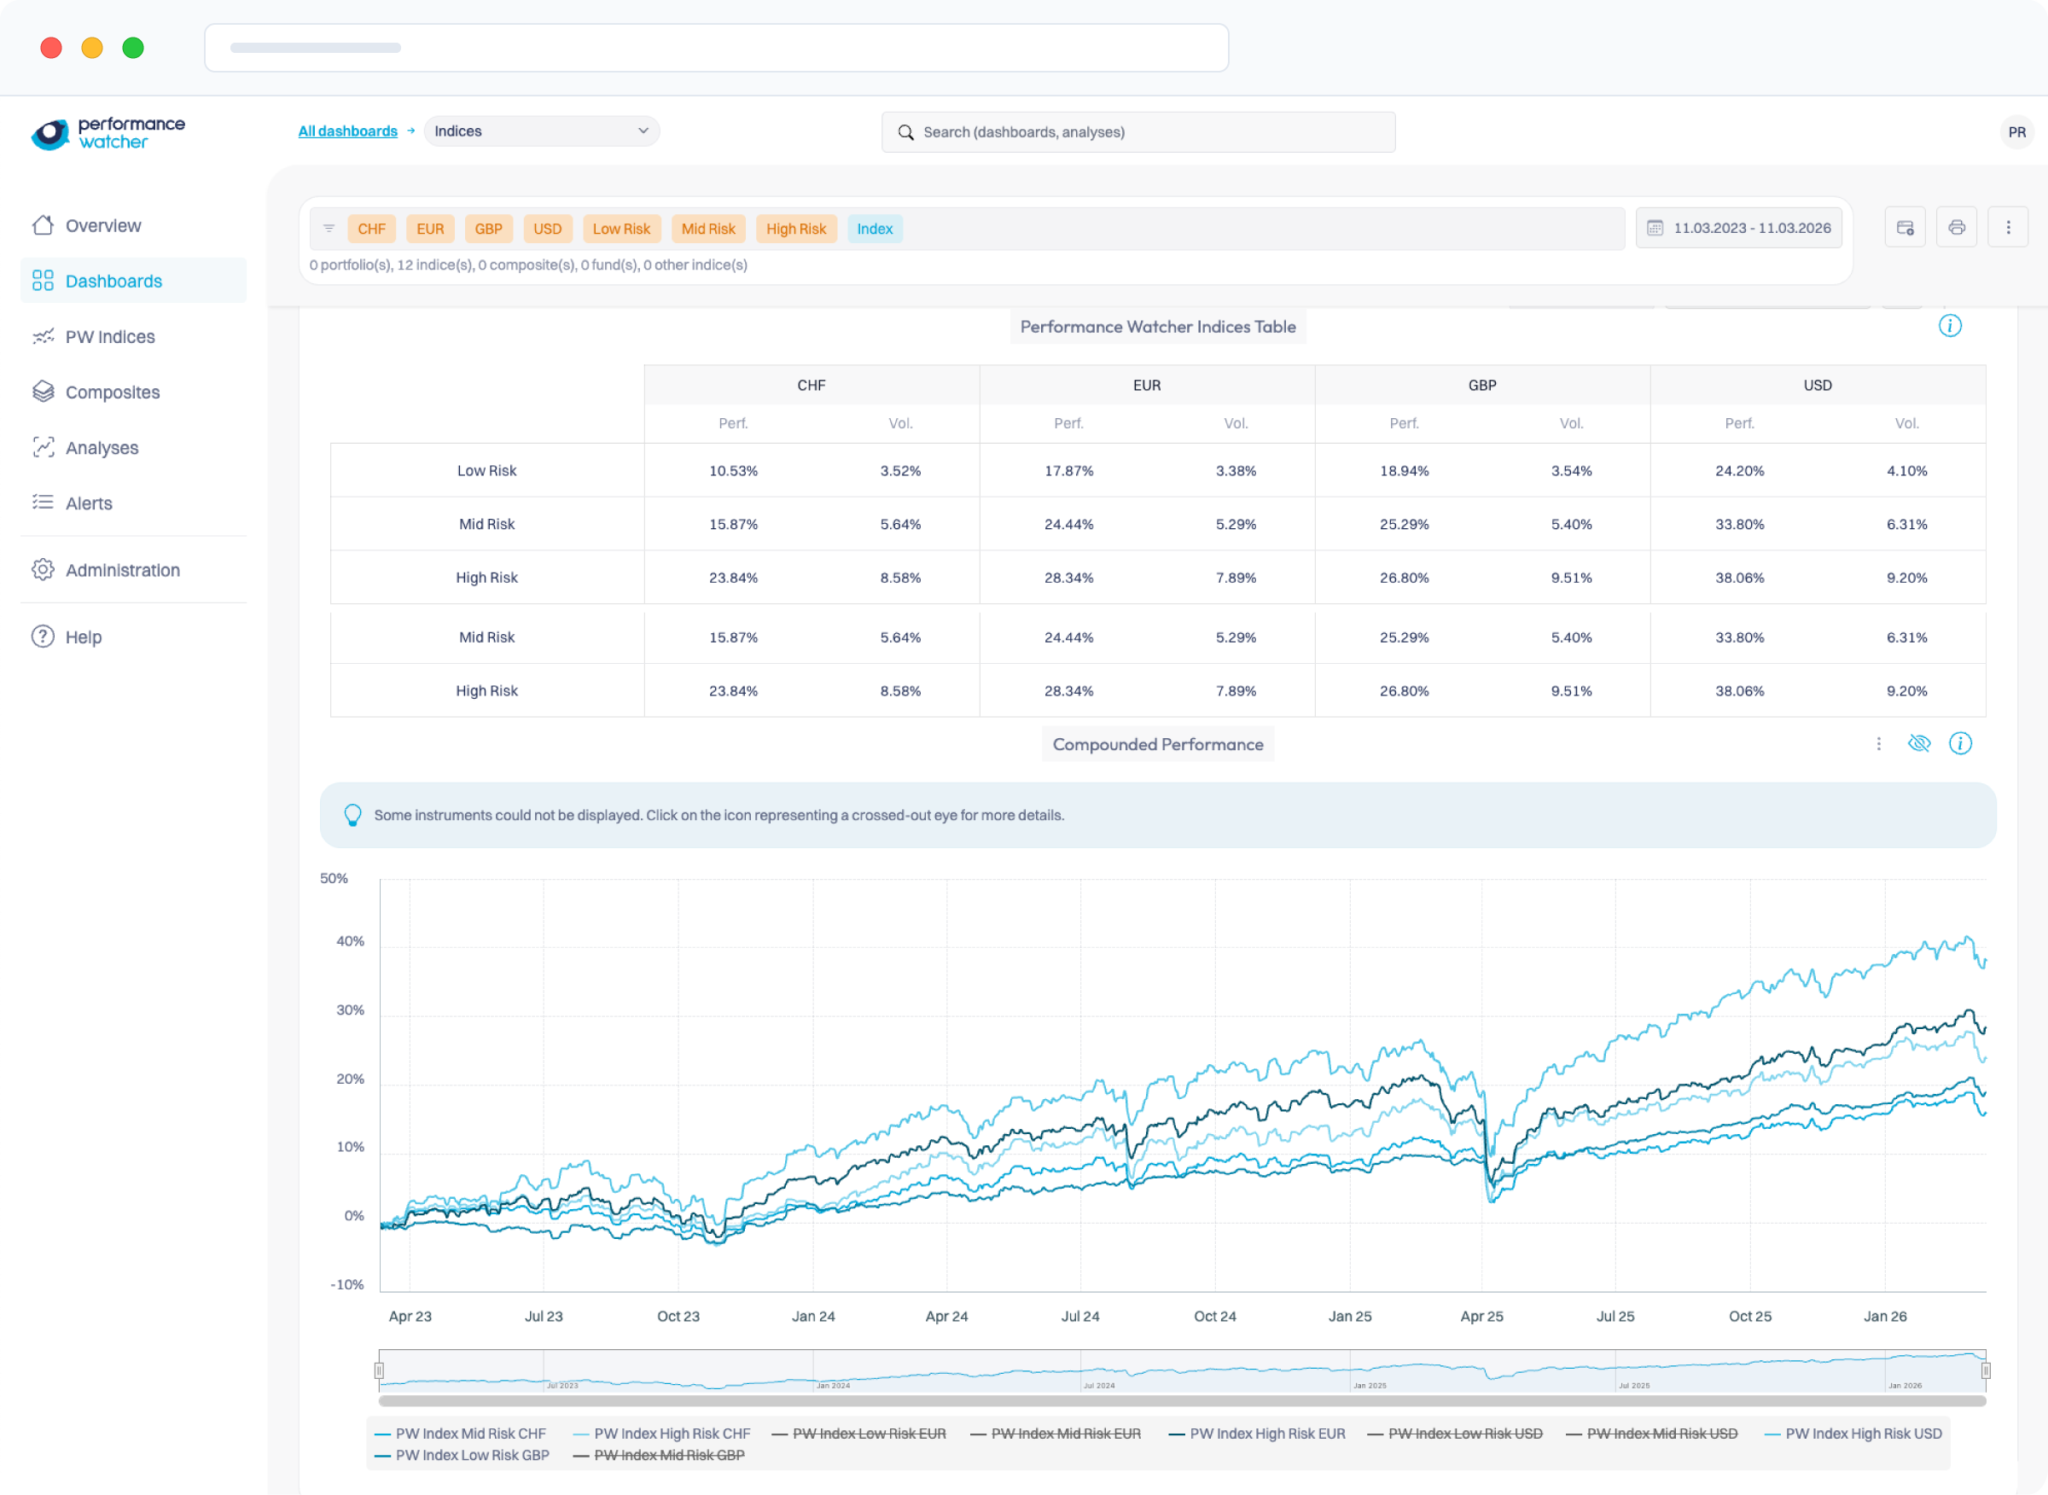Click the filter icon in tag bar
The height and width of the screenshot is (1495, 2048).
pos(329,229)
